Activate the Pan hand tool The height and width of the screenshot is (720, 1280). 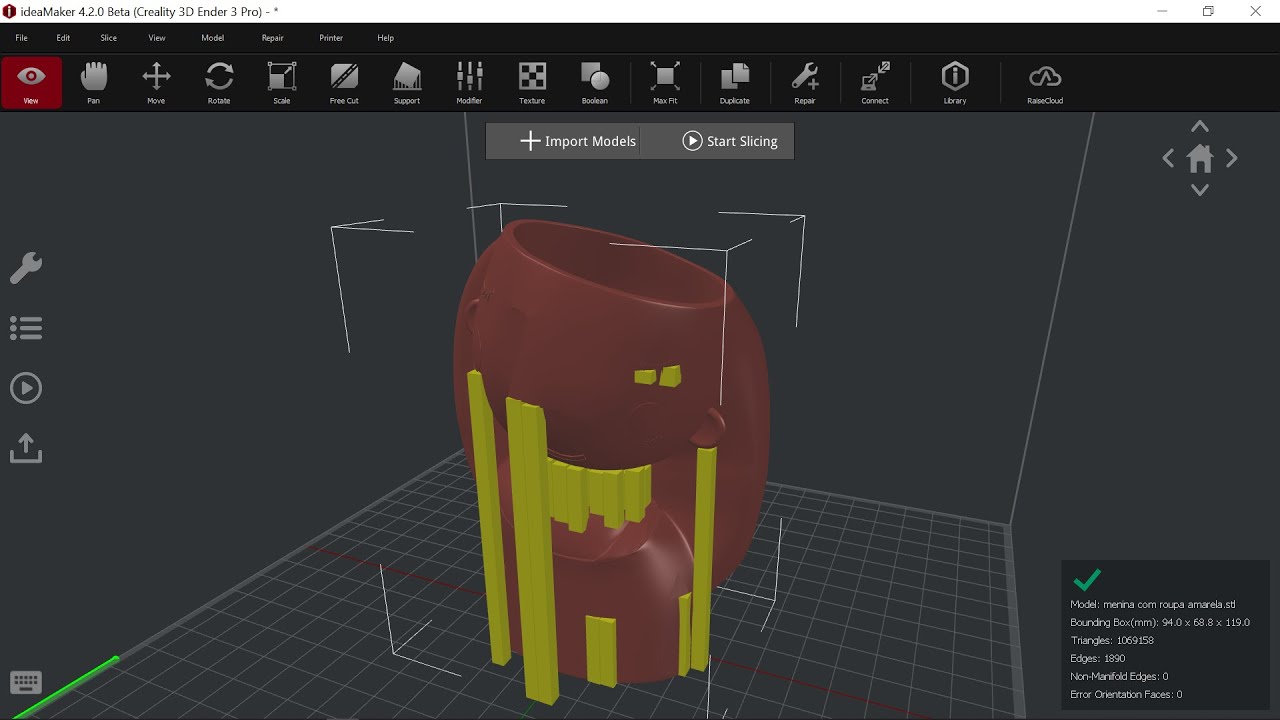[x=93, y=82]
